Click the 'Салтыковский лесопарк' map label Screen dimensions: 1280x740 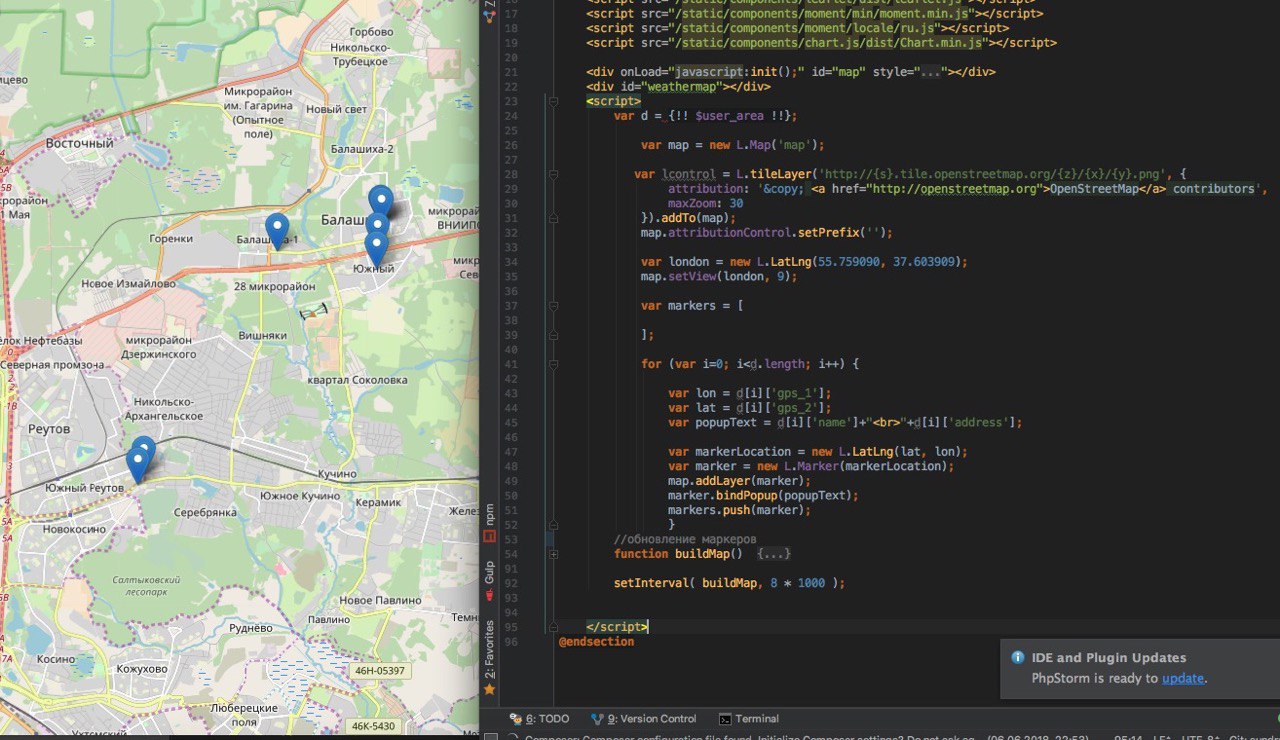tap(146, 586)
